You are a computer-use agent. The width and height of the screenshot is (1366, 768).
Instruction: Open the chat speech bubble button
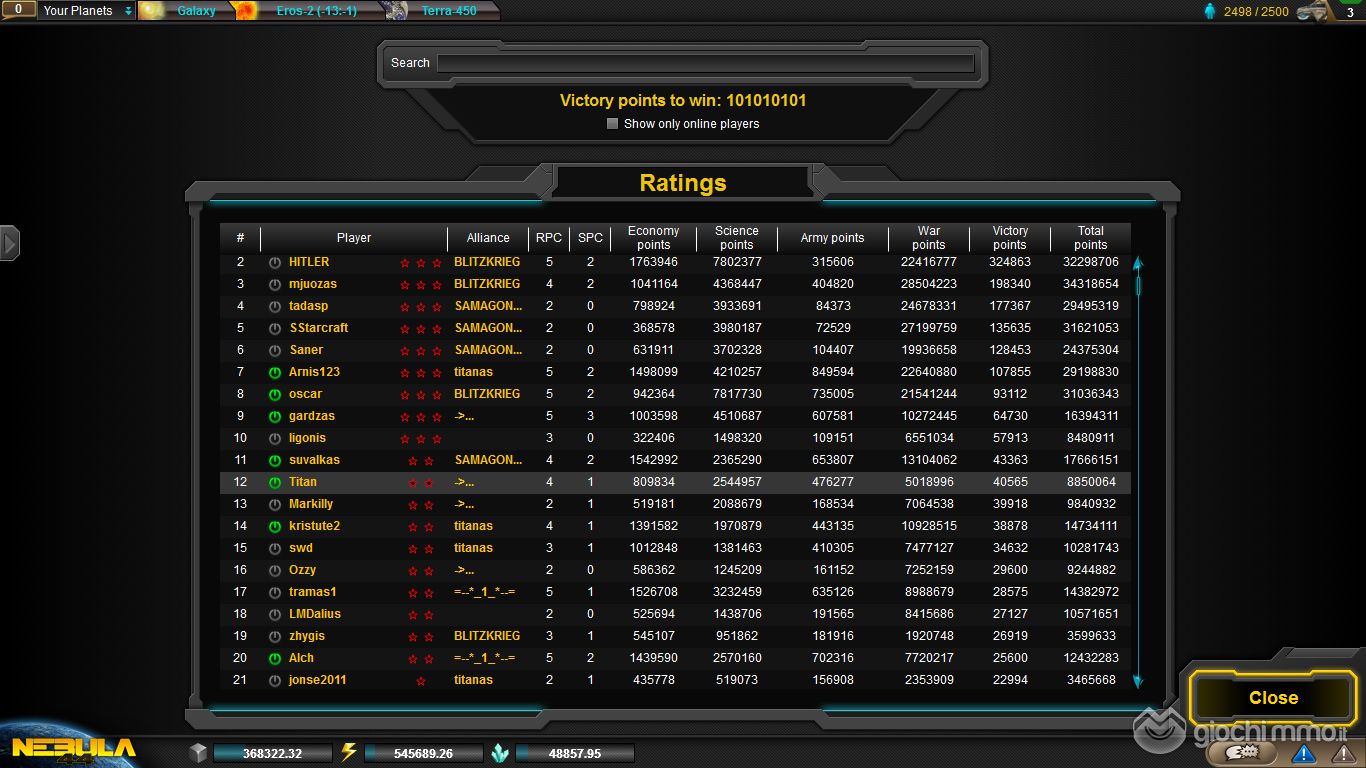tap(1247, 752)
